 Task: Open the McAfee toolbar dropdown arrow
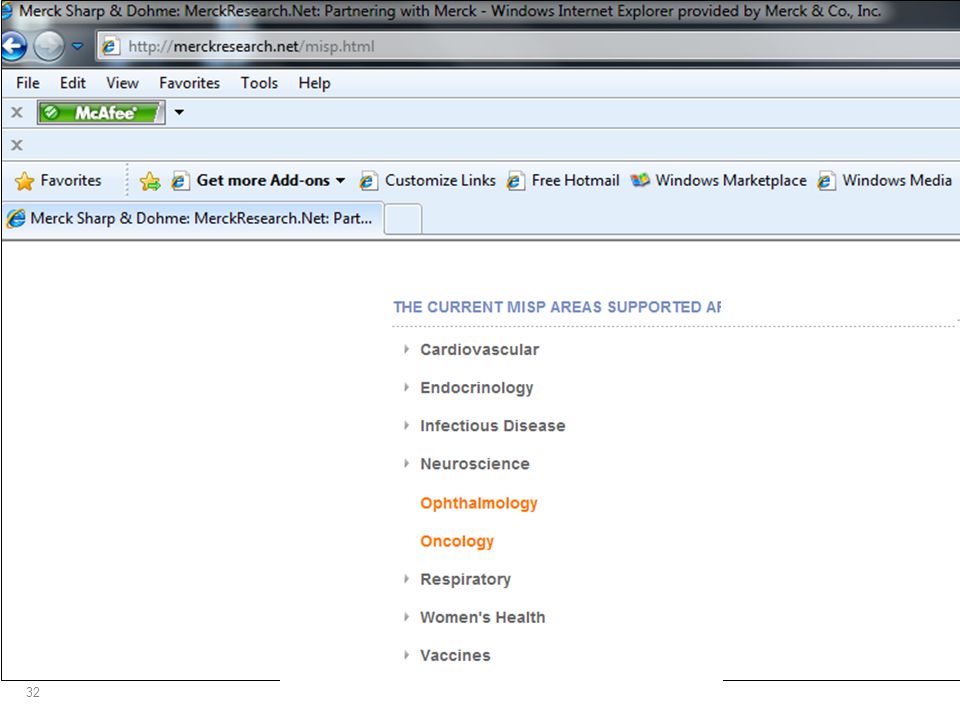[x=179, y=112]
